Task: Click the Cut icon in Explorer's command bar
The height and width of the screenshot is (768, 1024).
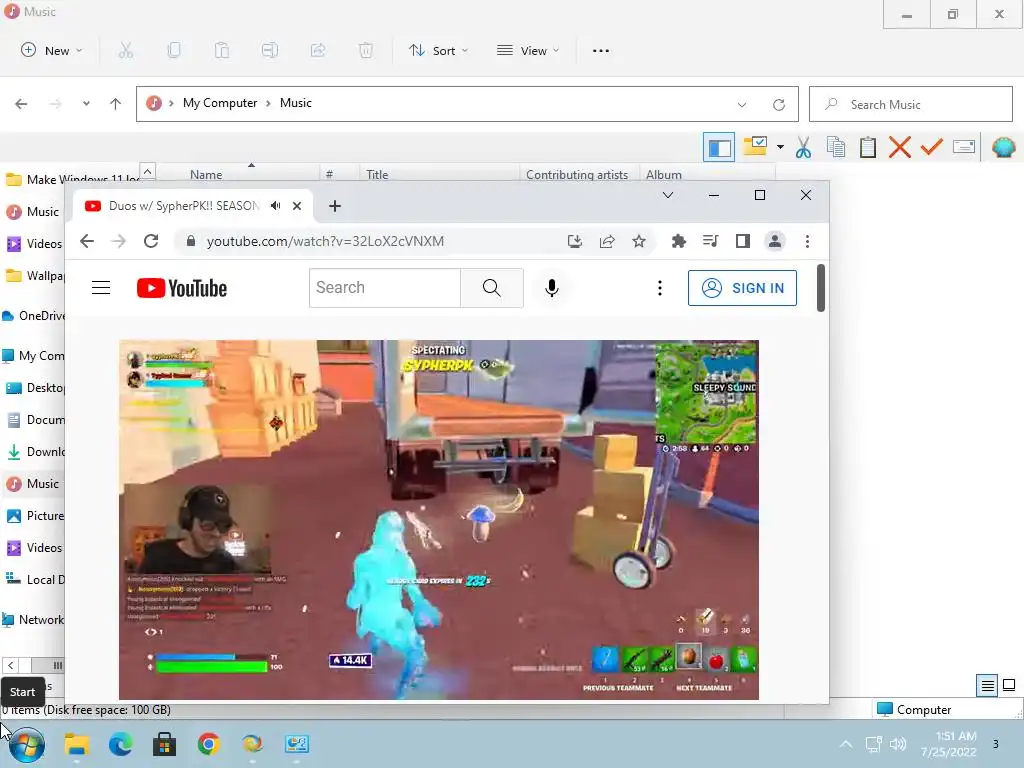Action: click(125, 50)
